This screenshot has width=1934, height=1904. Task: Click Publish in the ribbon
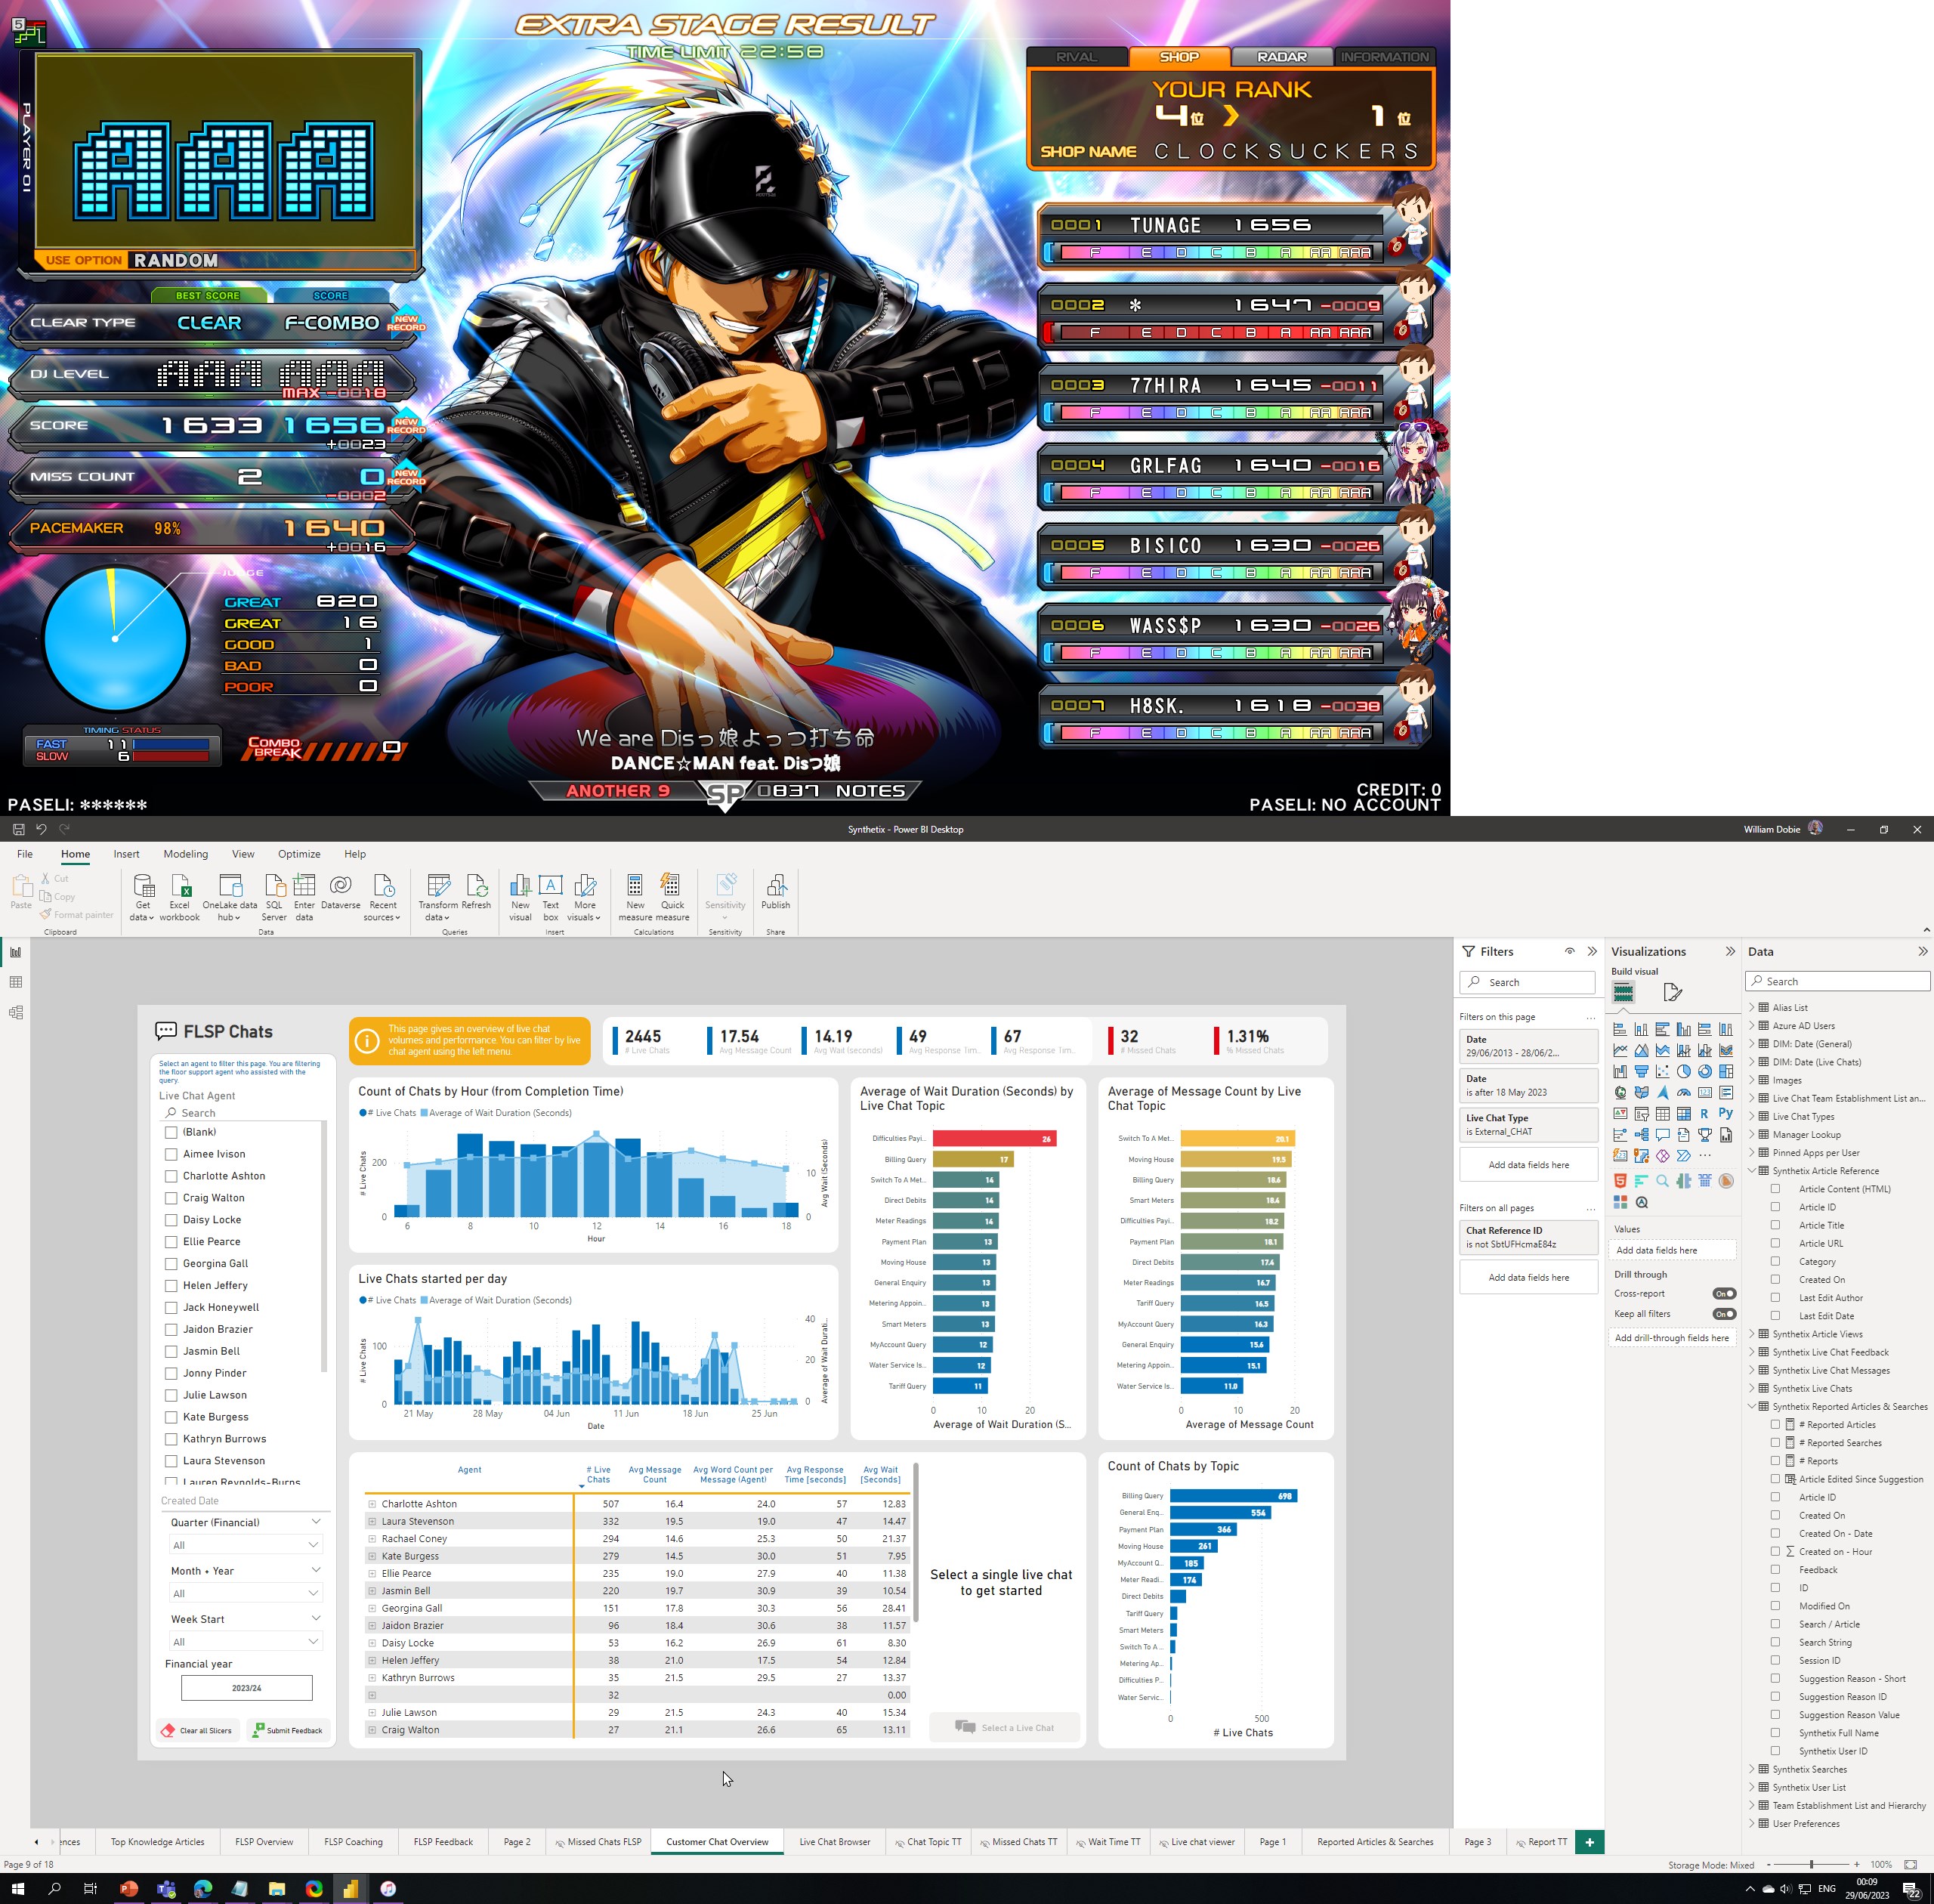tap(775, 893)
